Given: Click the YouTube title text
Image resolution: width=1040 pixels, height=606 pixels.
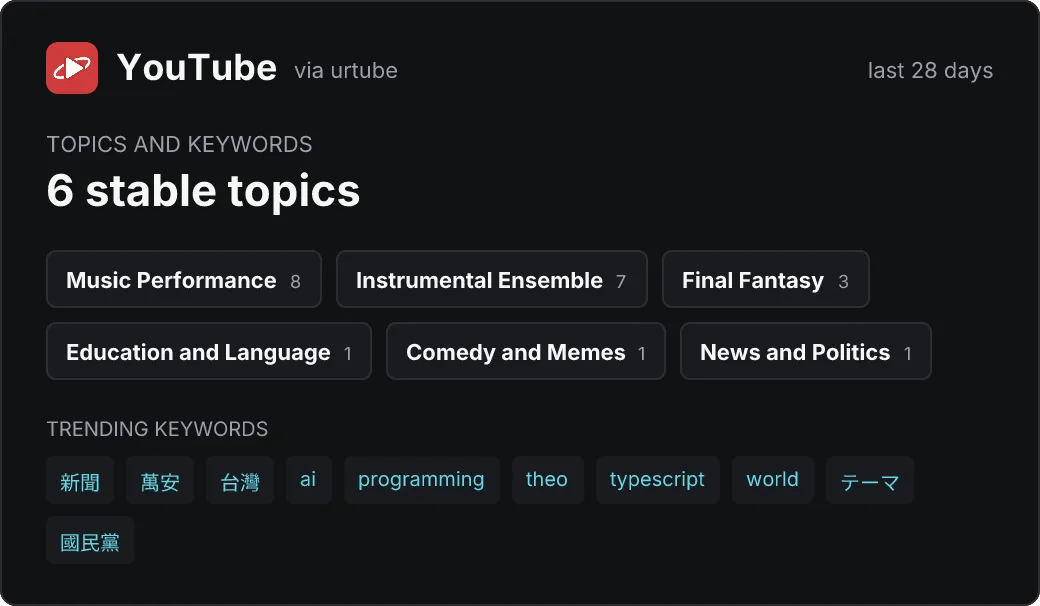Looking at the screenshot, I should click(197, 68).
